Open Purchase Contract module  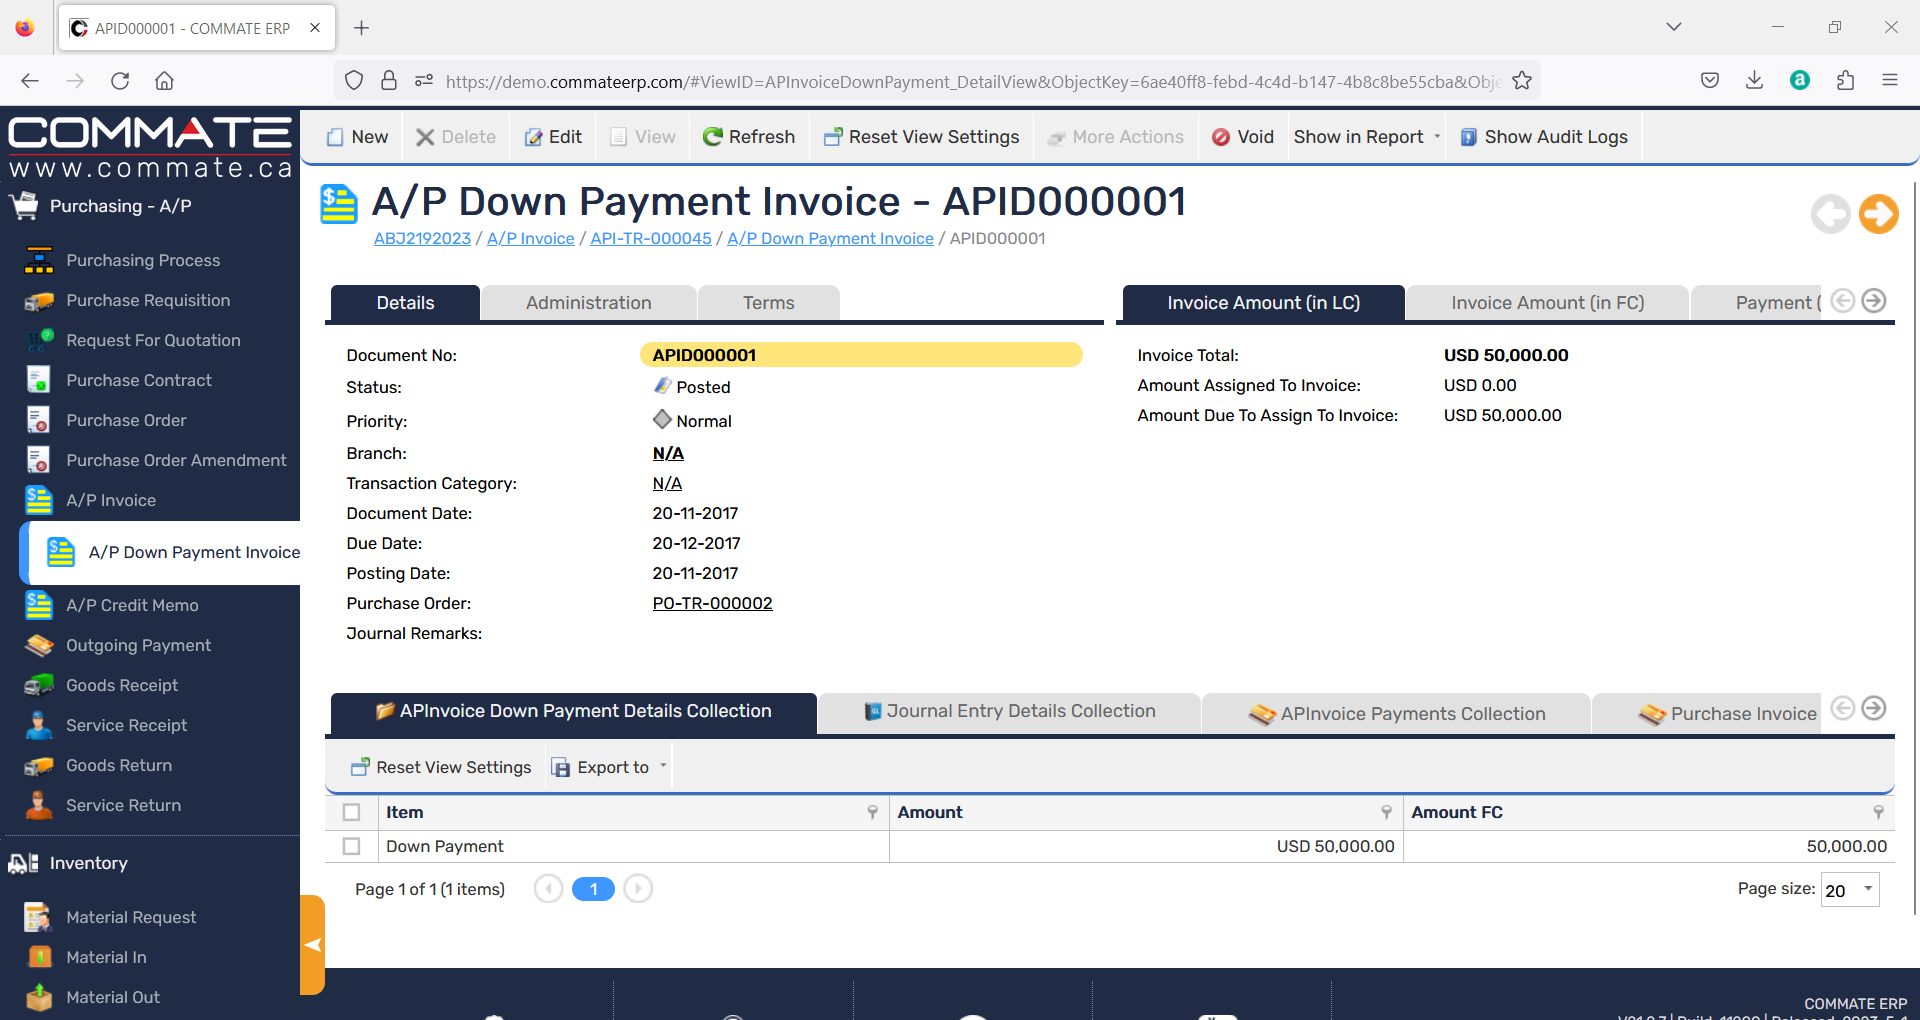click(139, 380)
